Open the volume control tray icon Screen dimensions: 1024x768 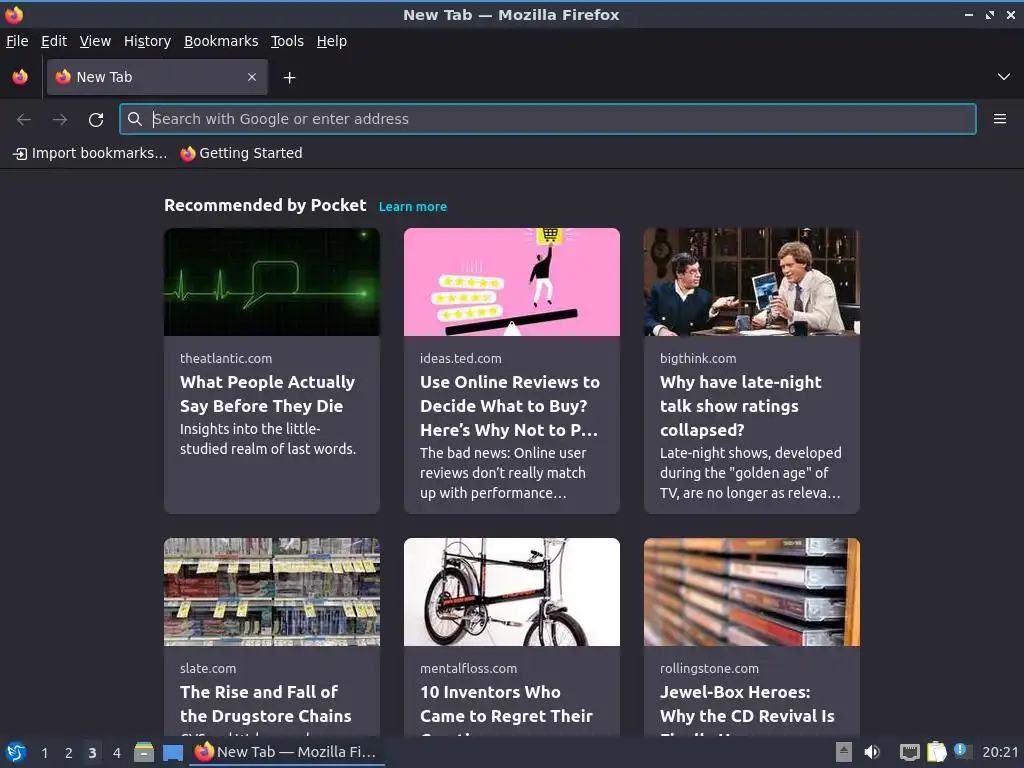click(x=872, y=752)
